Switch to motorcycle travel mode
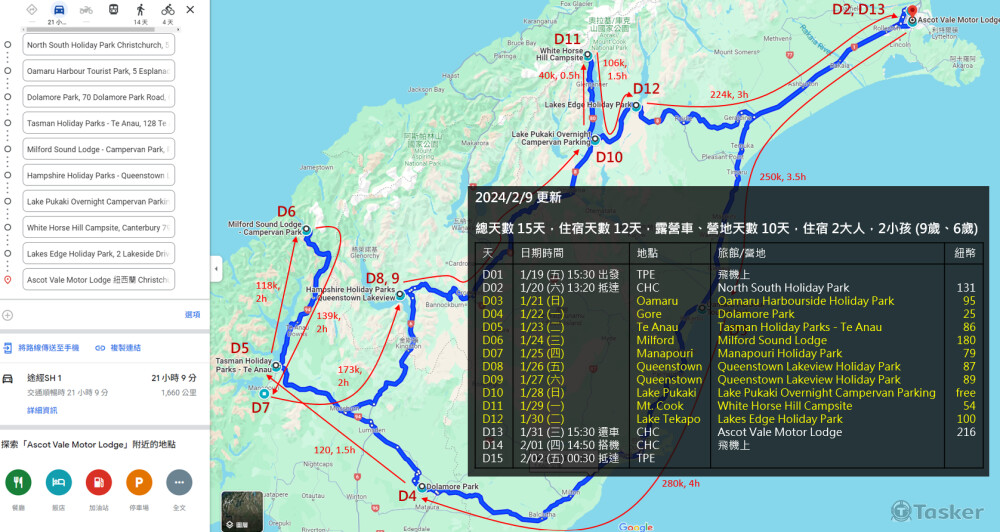This screenshot has height=532, width=1000. click(86, 10)
